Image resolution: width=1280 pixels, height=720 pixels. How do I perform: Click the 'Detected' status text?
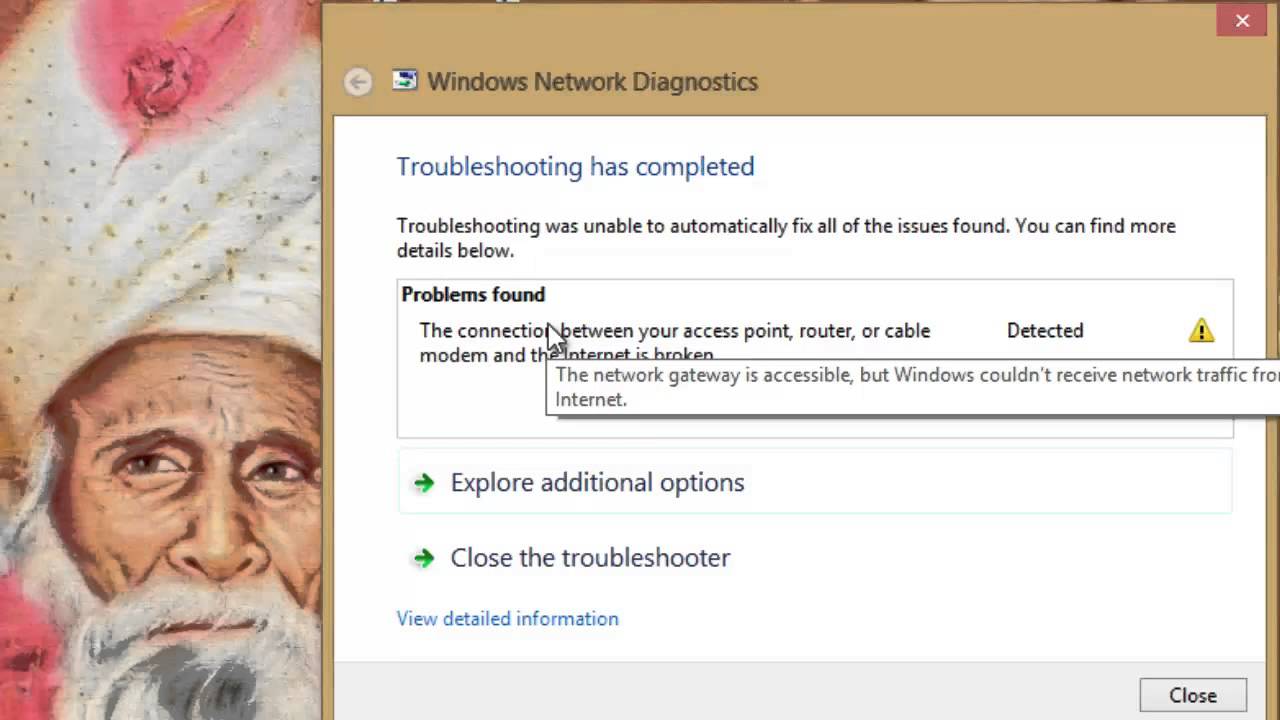[x=1045, y=331]
